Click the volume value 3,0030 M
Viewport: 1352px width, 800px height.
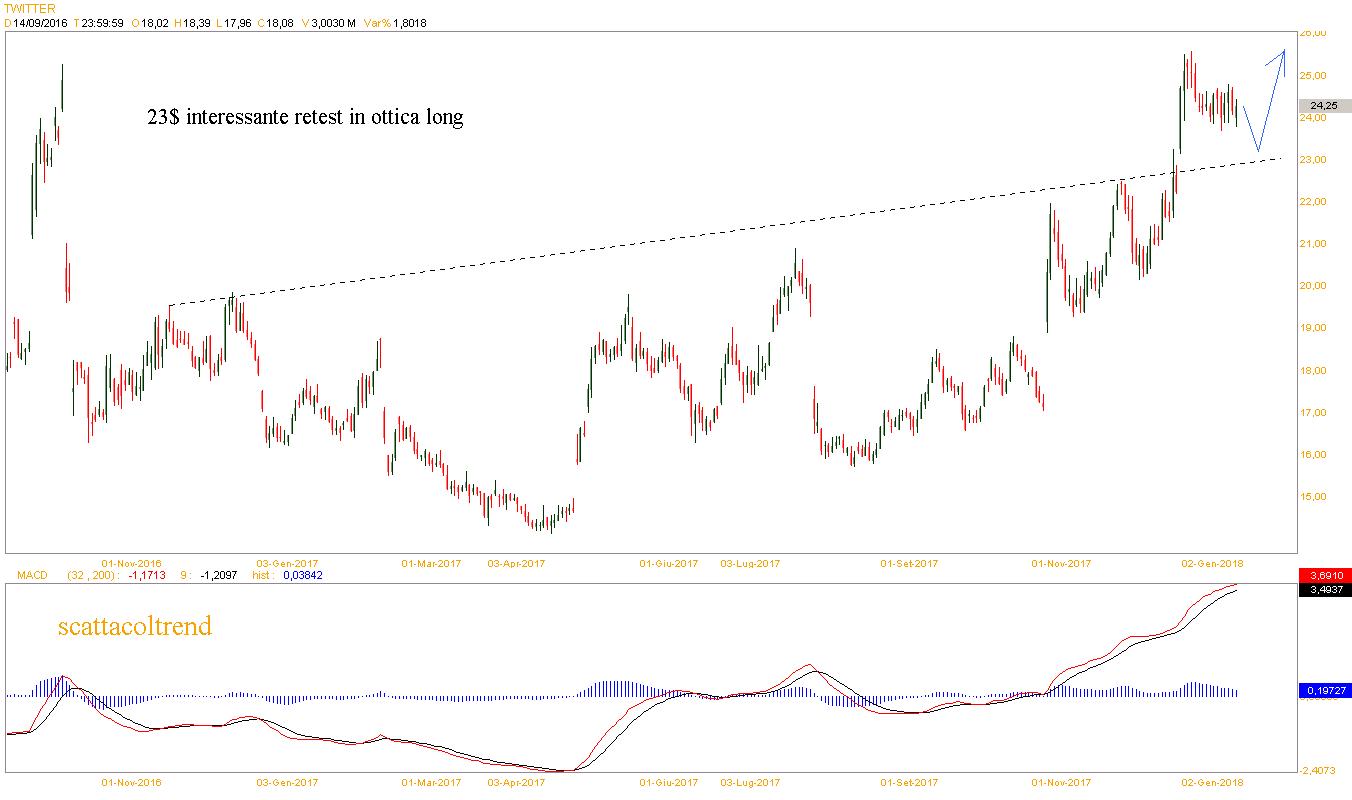pyautogui.click(x=334, y=23)
